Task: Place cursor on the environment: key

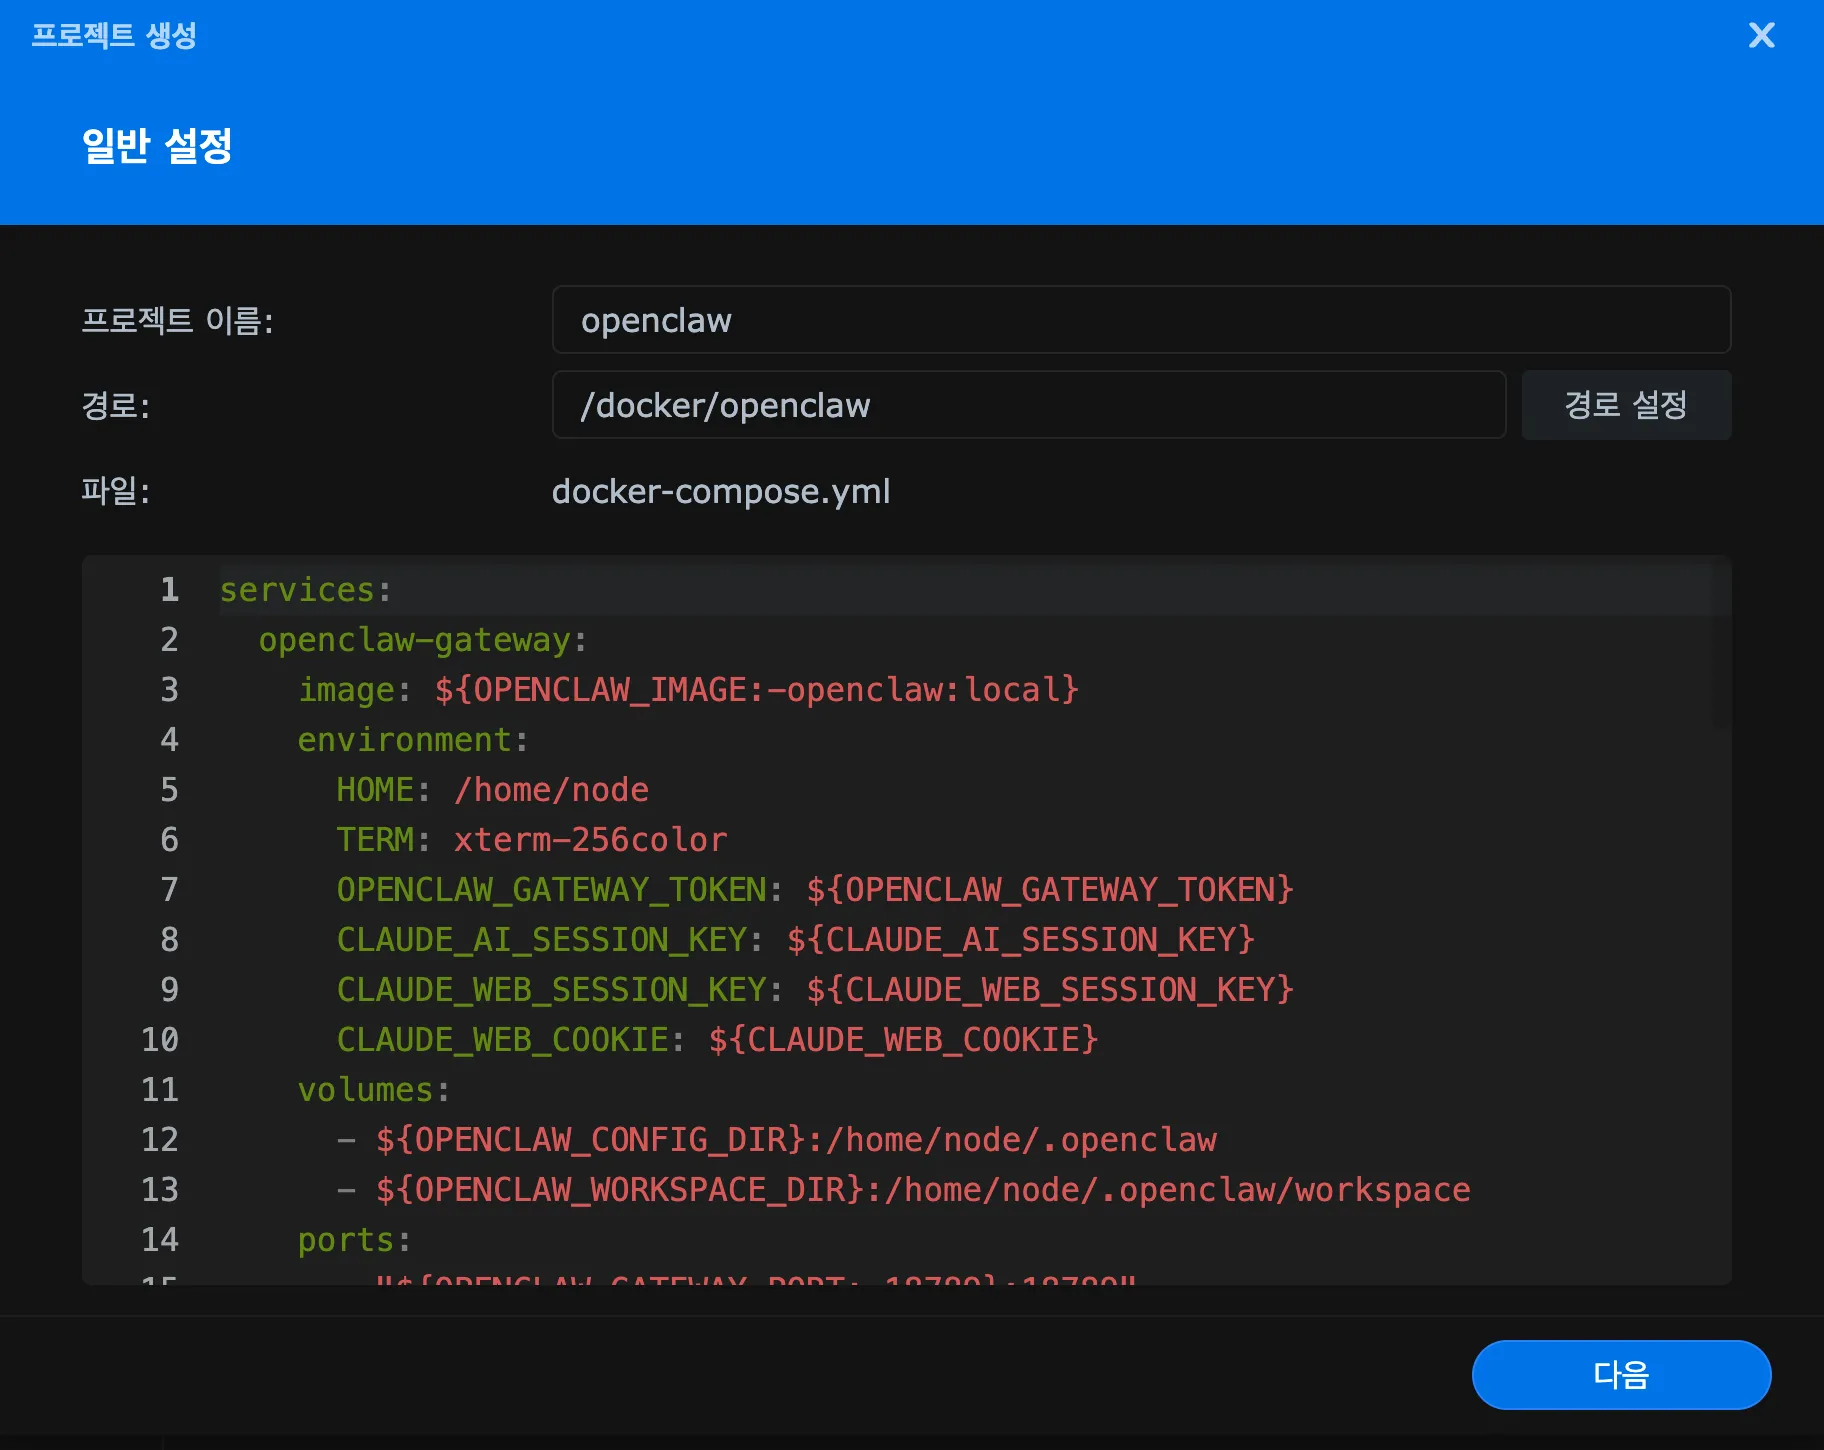Action: click(409, 739)
